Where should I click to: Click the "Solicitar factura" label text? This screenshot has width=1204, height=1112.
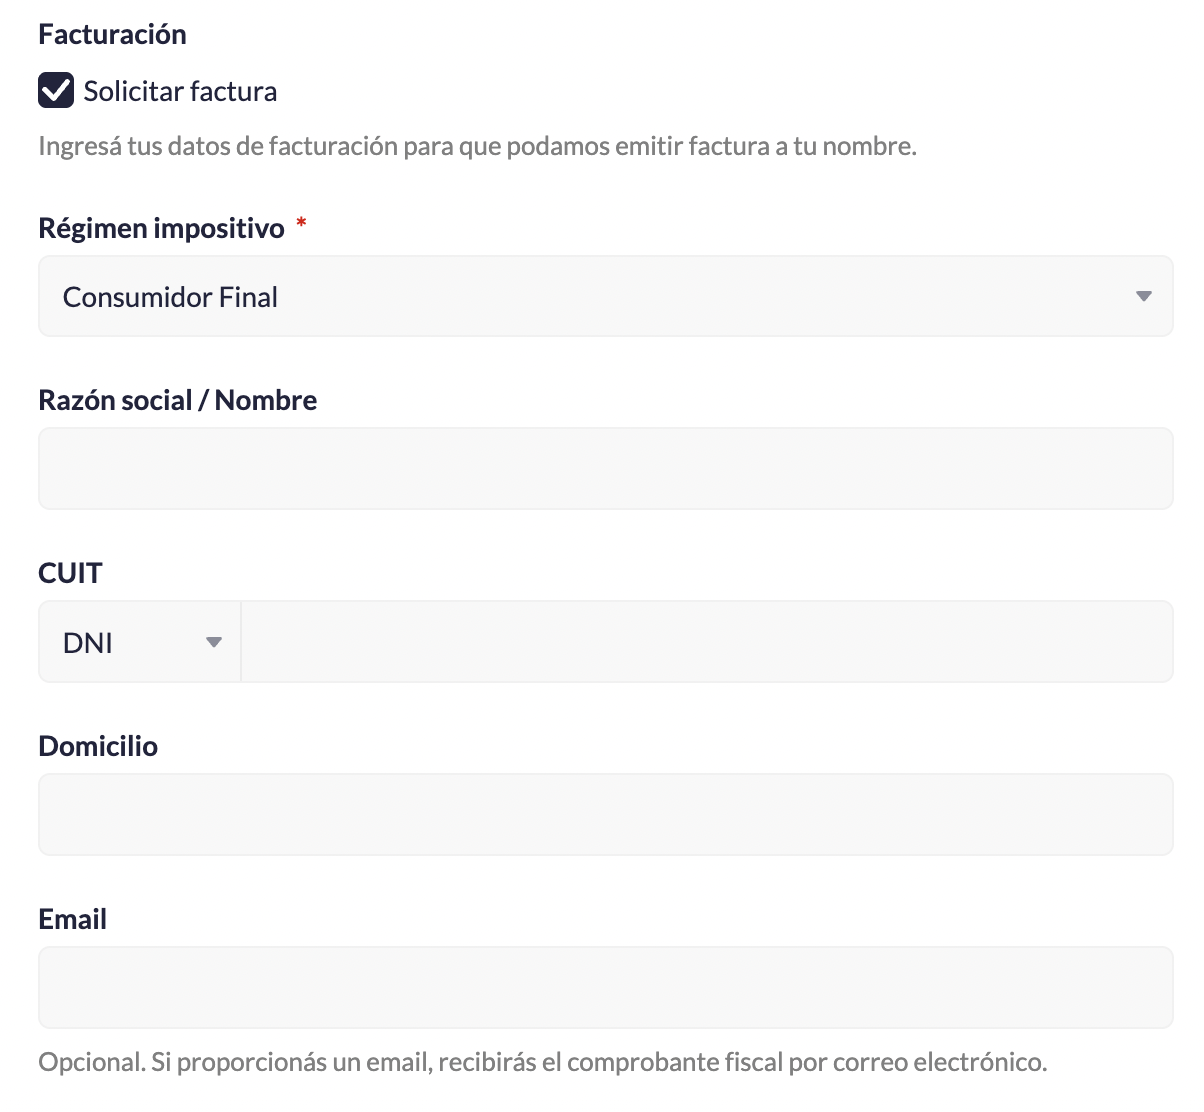180,92
